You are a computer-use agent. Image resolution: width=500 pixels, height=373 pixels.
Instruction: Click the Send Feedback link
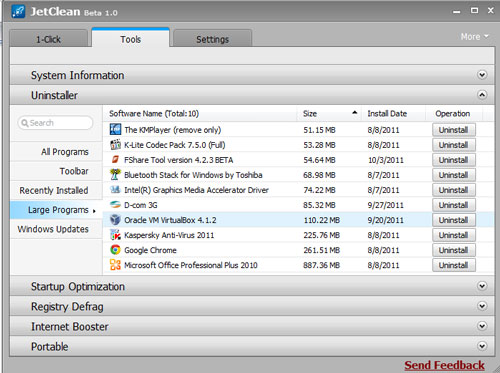pos(444,365)
